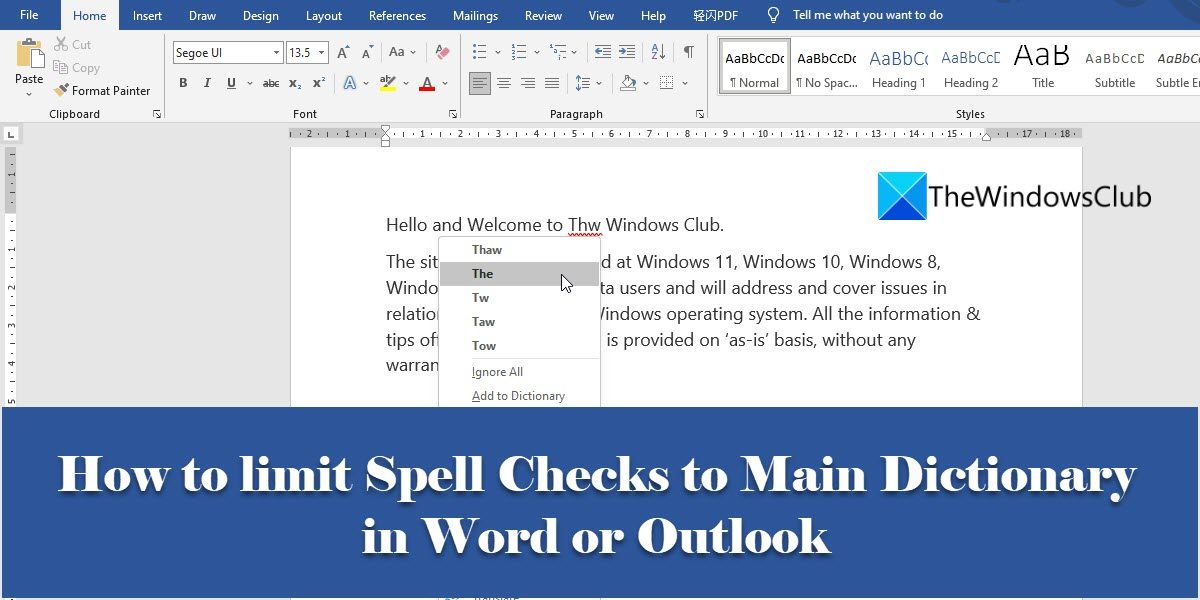Clear all formatting
The width and height of the screenshot is (1200, 600).
[x=443, y=53]
